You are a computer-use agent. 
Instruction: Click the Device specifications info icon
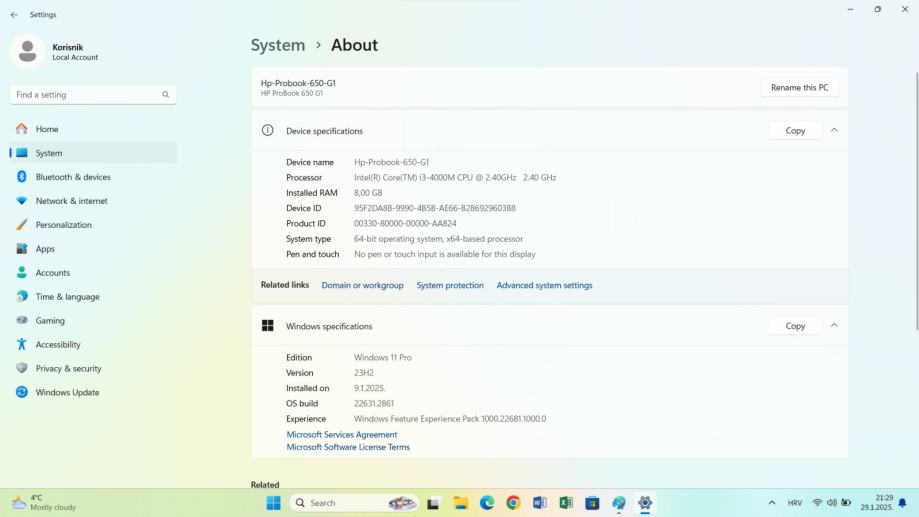coord(267,131)
